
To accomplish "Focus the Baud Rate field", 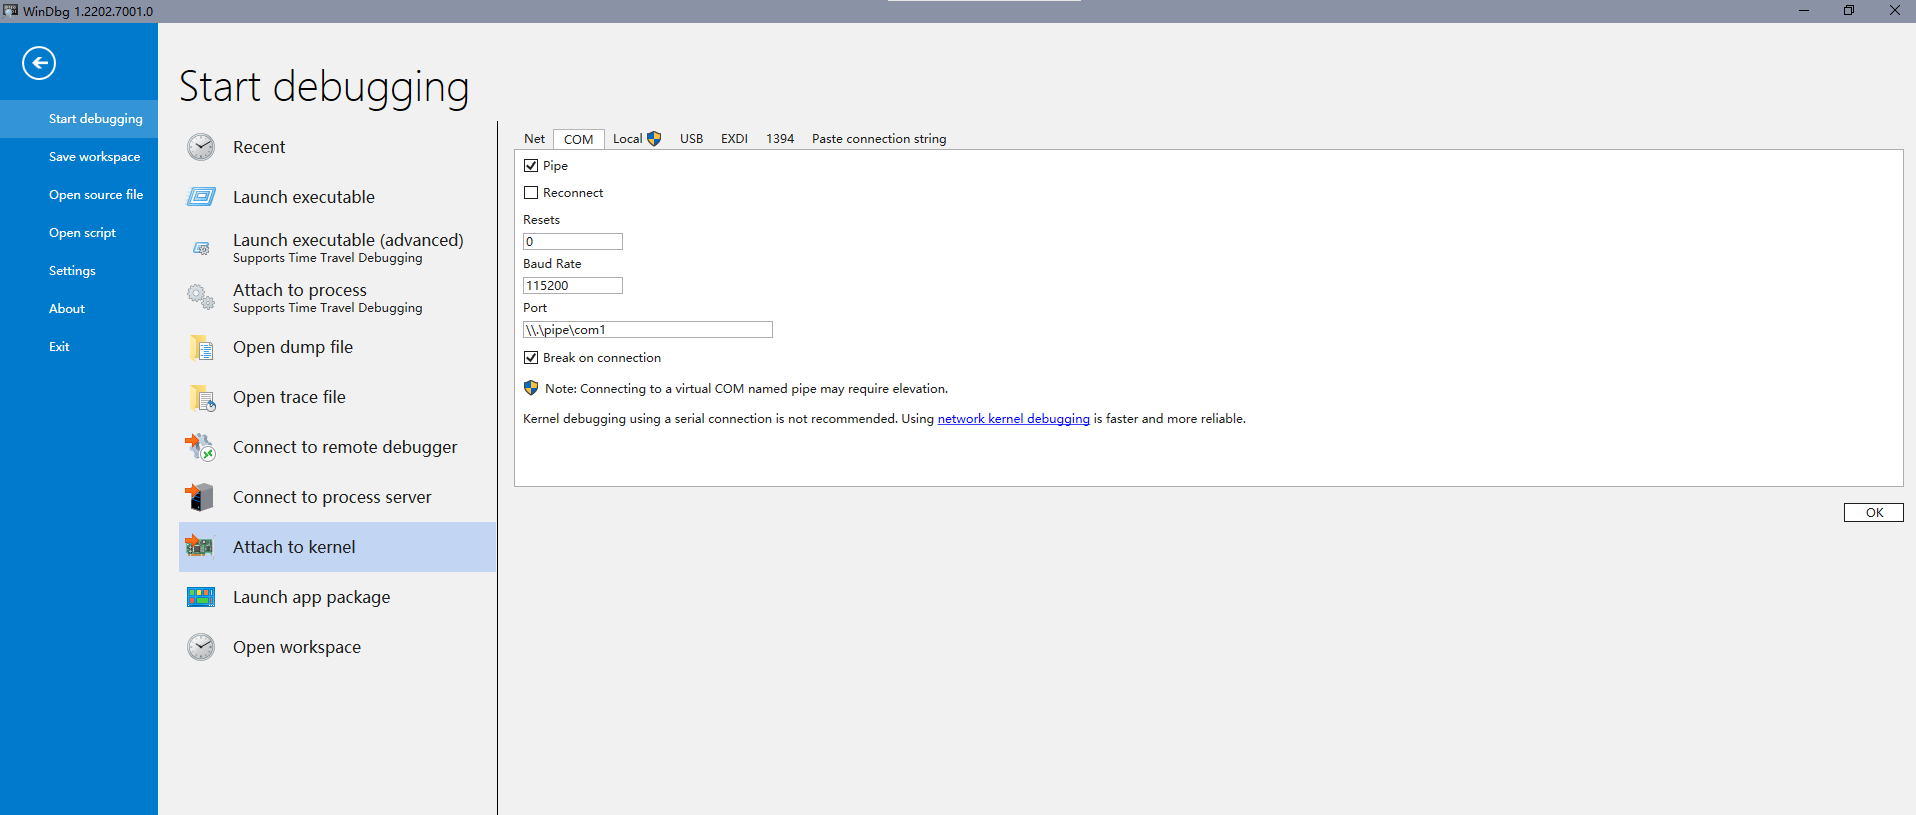I will [573, 285].
